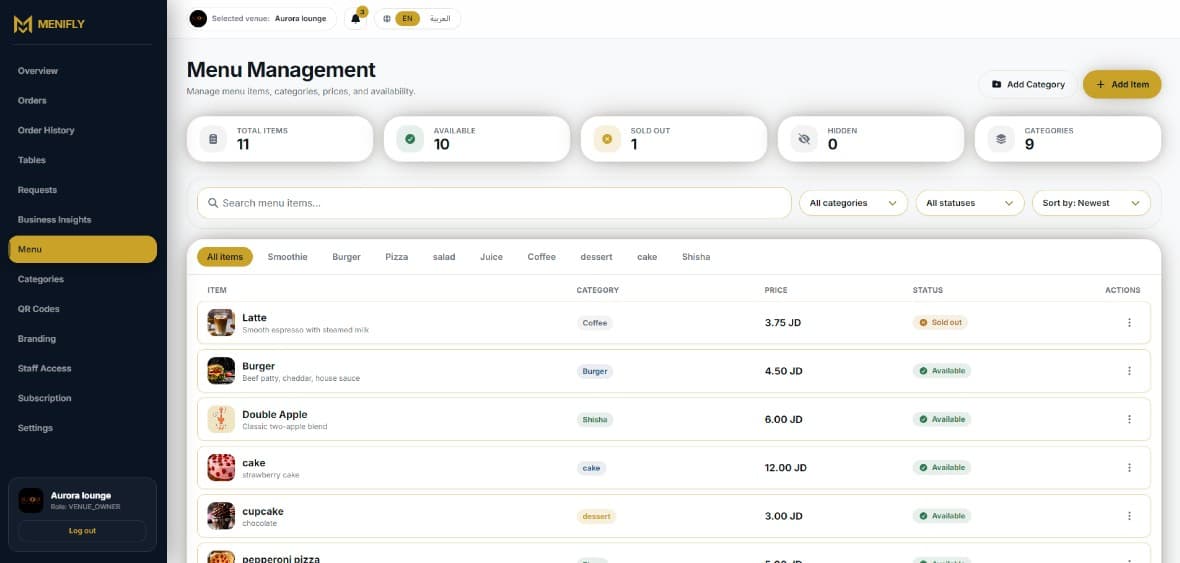The width and height of the screenshot is (1180, 563).
Task: Open the Sort by Newest dropdown
Action: pyautogui.click(x=1091, y=203)
